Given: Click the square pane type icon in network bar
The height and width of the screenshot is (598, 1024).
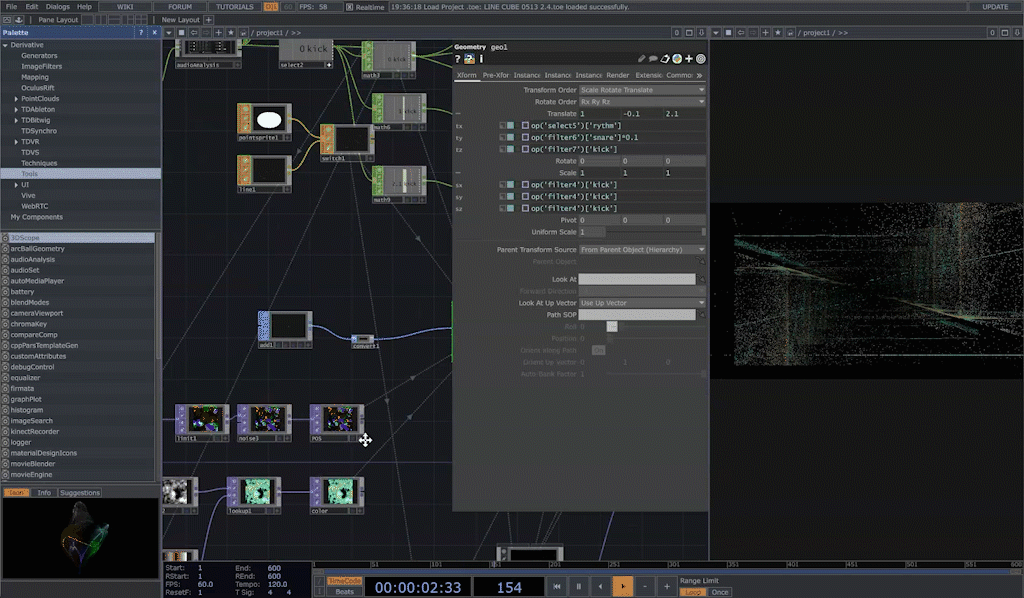Looking at the screenshot, I should (x=182, y=33).
